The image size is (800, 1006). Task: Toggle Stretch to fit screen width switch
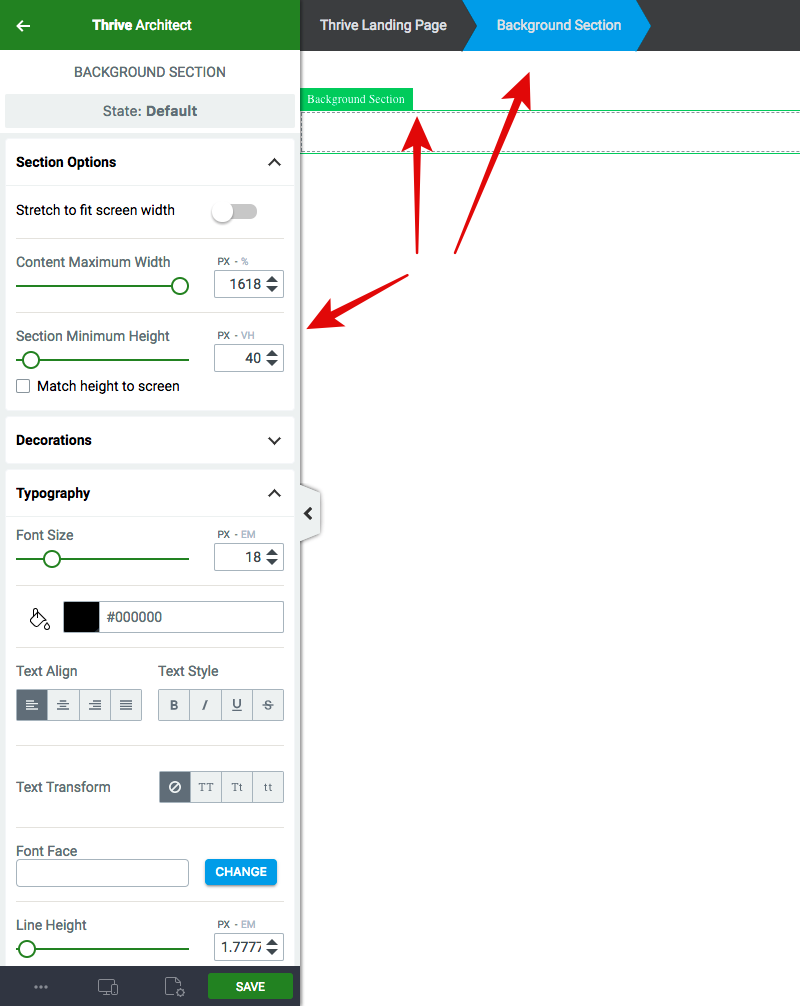235,212
